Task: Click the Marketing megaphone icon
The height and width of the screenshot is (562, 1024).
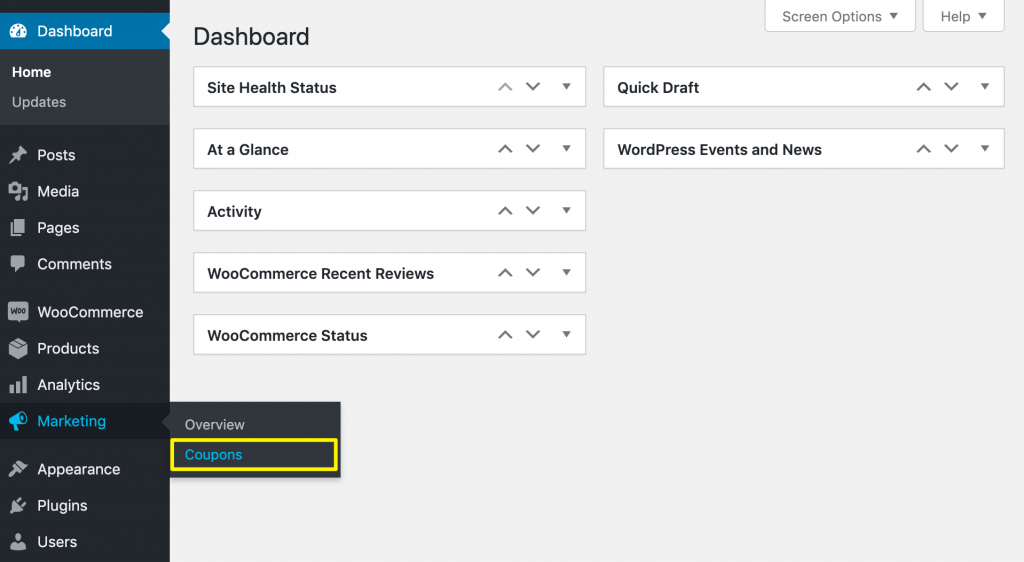Action: point(18,421)
